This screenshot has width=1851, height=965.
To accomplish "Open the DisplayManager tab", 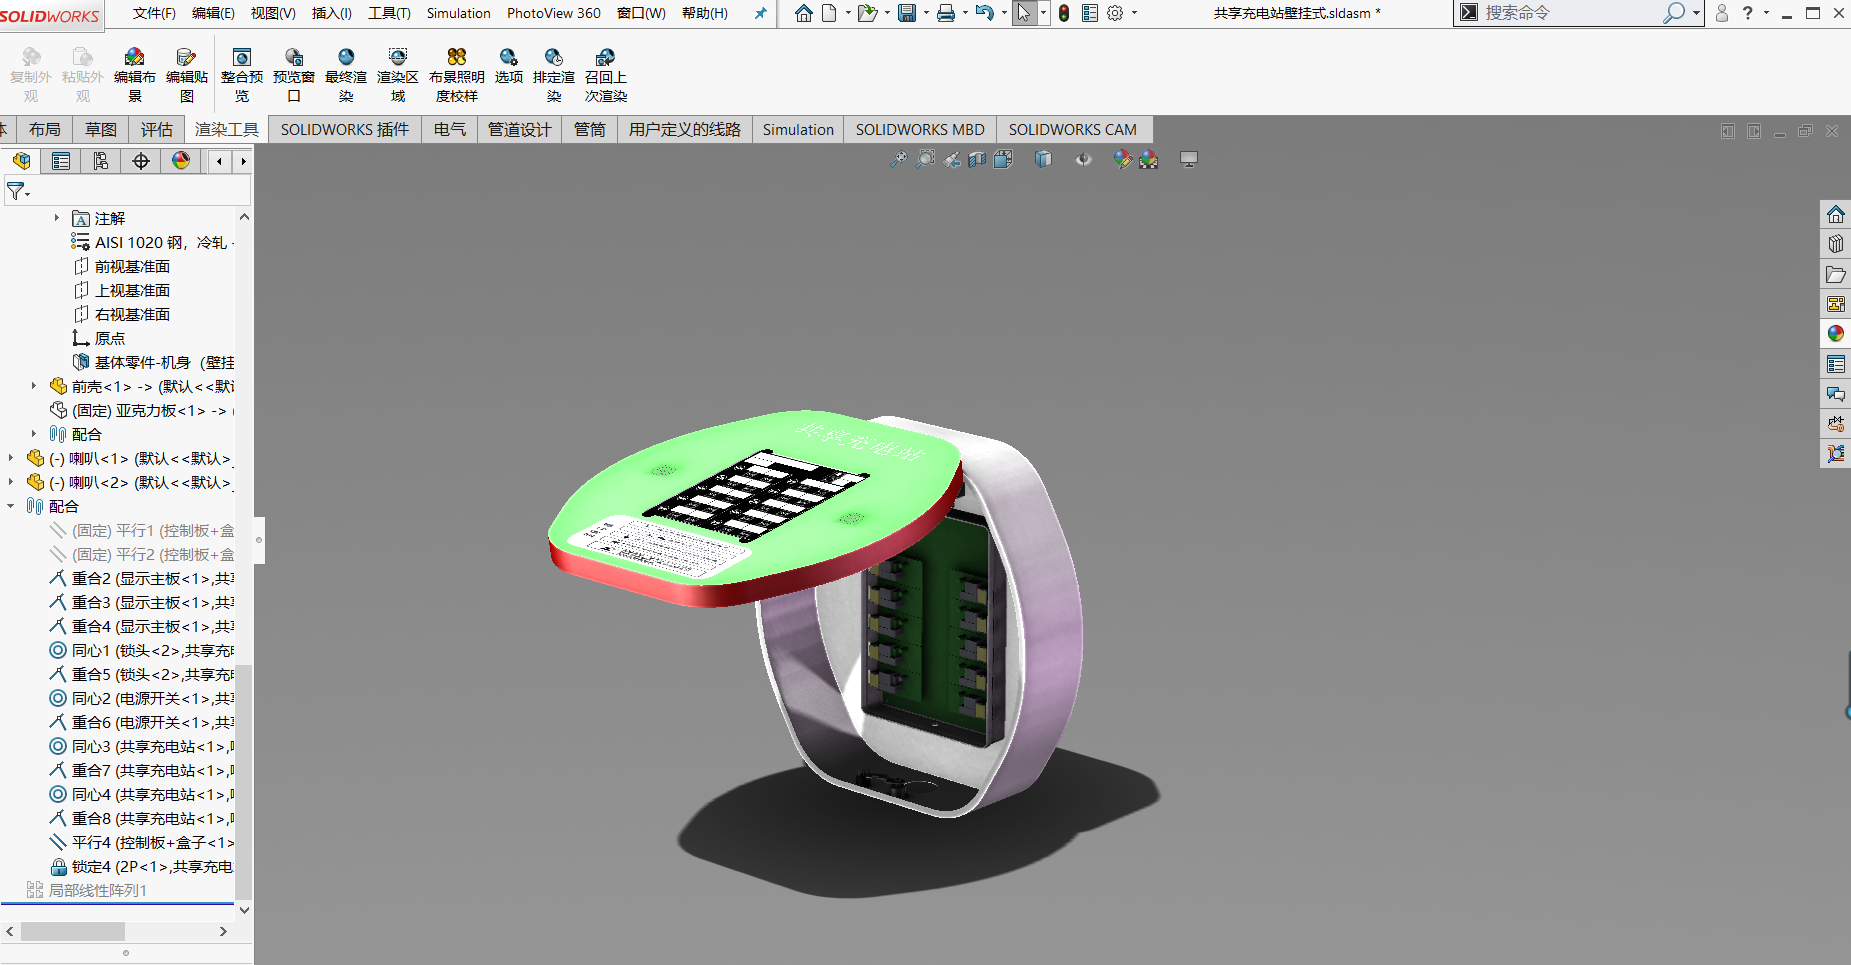I will (x=181, y=161).
